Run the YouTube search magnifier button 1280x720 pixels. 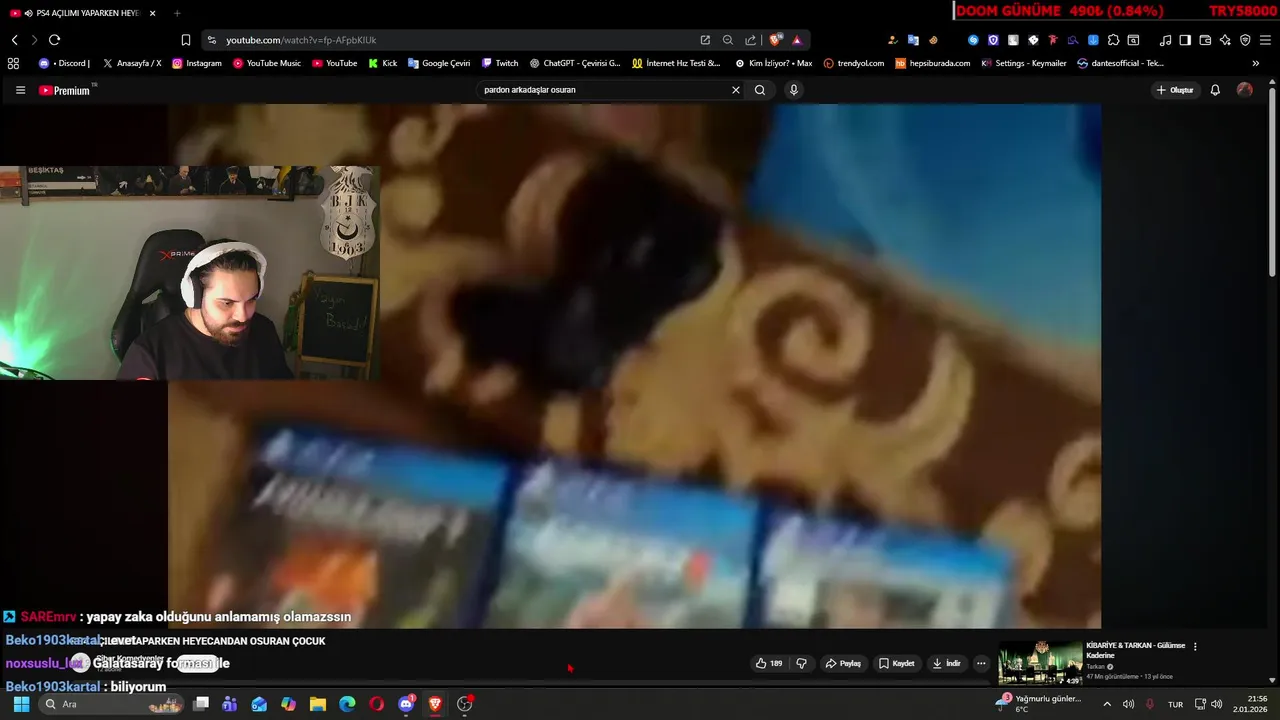[760, 90]
